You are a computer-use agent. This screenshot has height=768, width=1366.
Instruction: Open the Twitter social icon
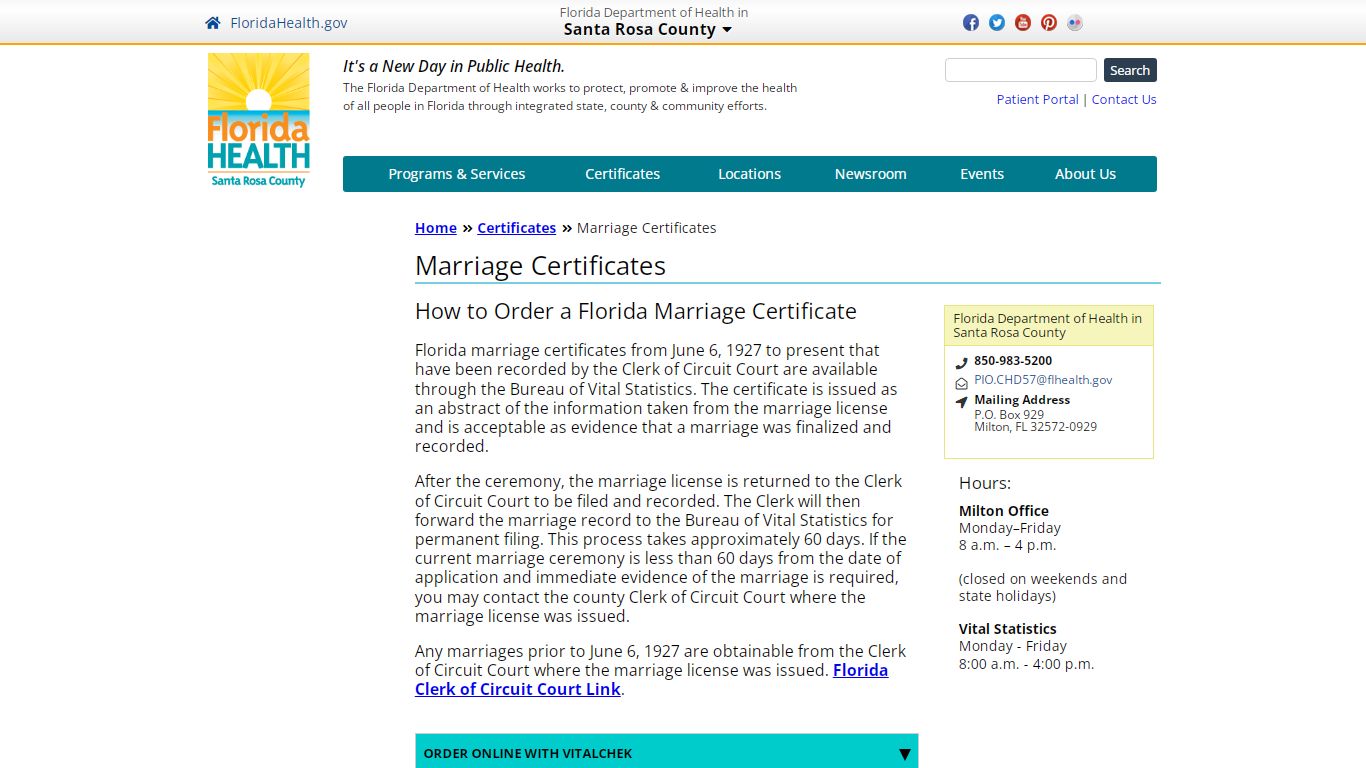pos(997,23)
